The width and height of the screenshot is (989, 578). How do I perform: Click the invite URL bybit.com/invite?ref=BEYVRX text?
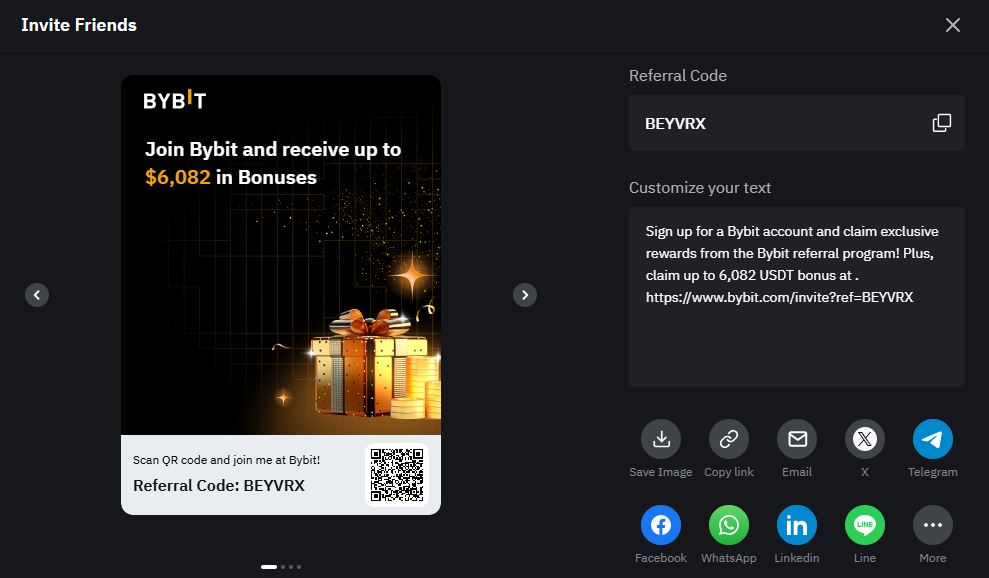(x=779, y=297)
